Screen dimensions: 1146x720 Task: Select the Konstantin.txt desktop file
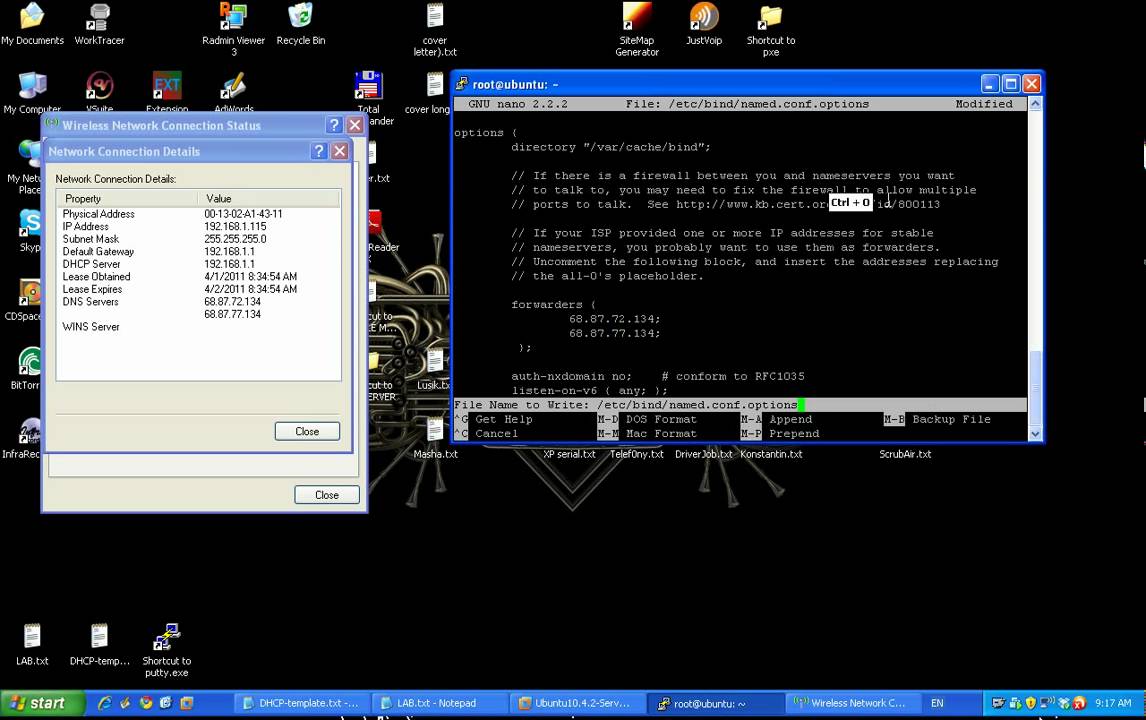(771, 454)
